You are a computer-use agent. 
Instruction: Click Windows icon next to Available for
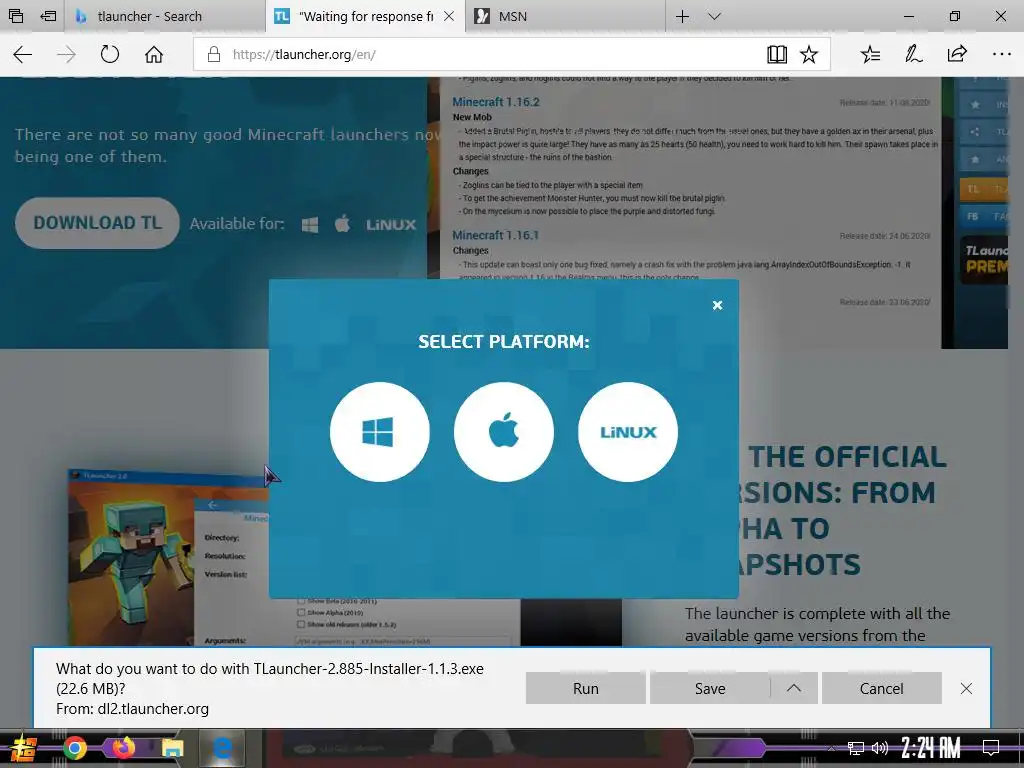(x=310, y=225)
